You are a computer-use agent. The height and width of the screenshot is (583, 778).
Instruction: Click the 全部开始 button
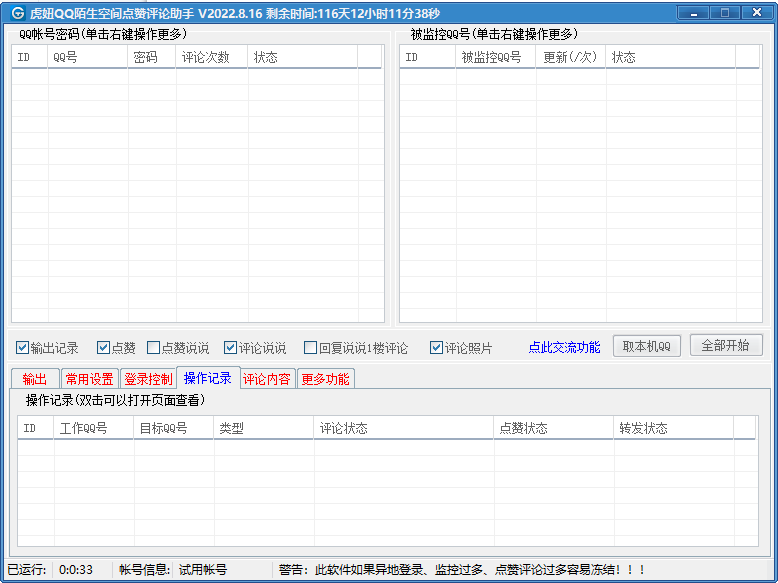tap(726, 345)
